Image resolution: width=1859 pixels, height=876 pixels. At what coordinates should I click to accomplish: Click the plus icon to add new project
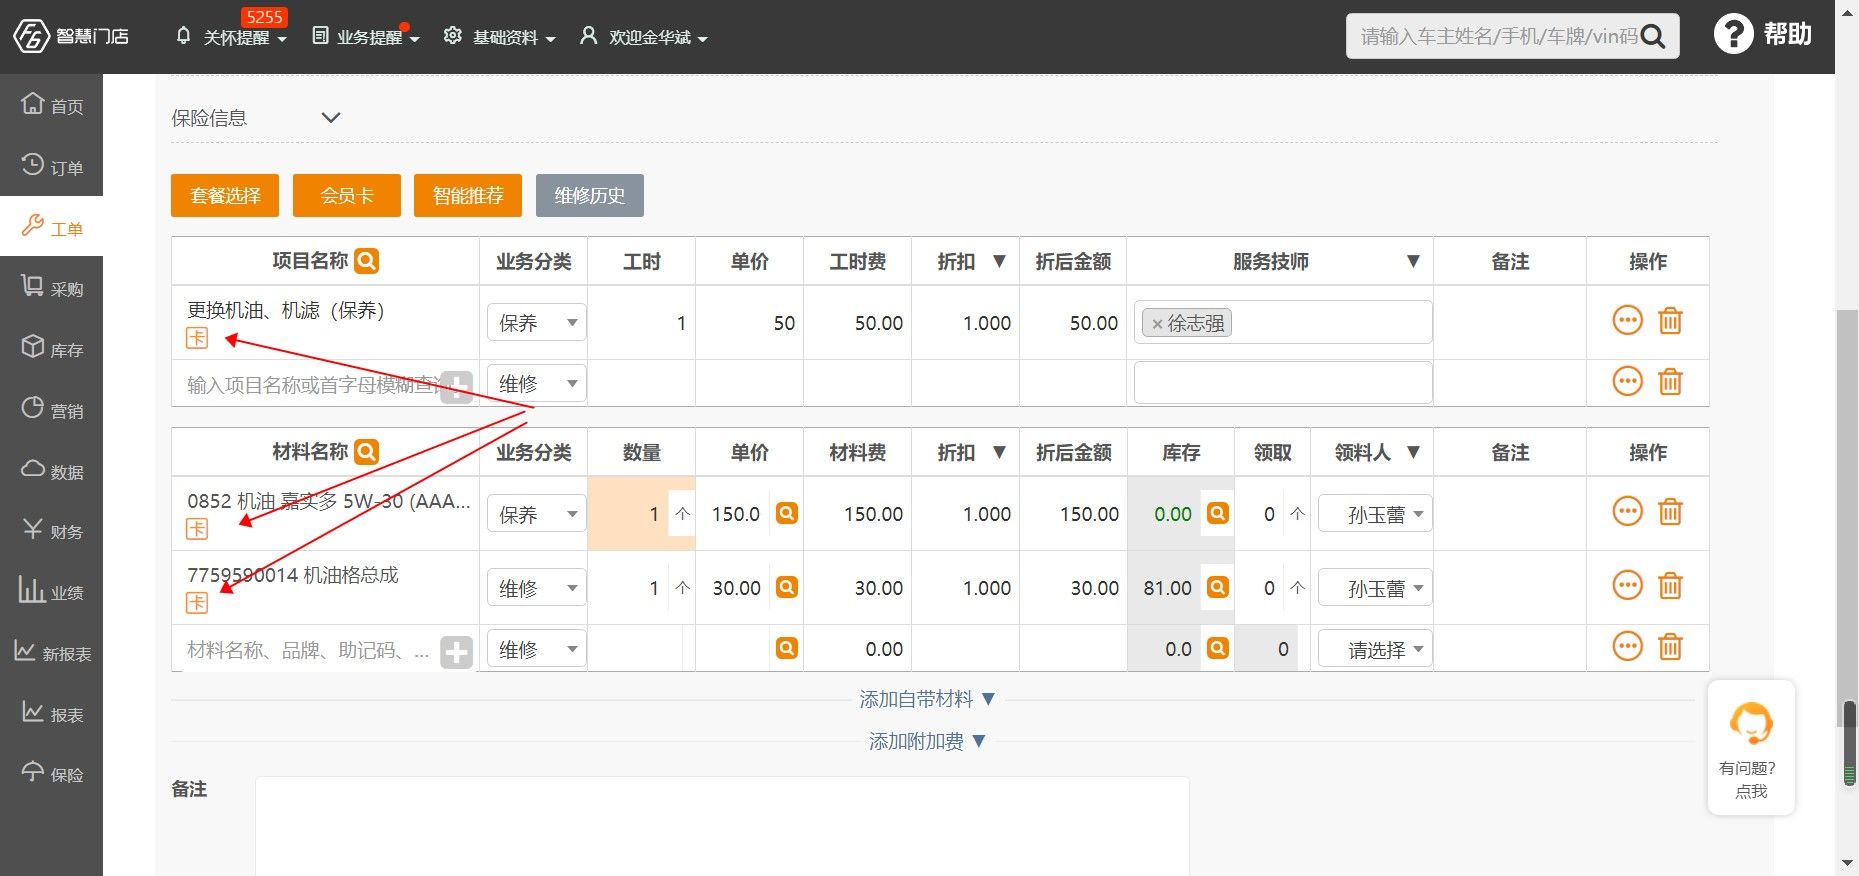pos(457,387)
